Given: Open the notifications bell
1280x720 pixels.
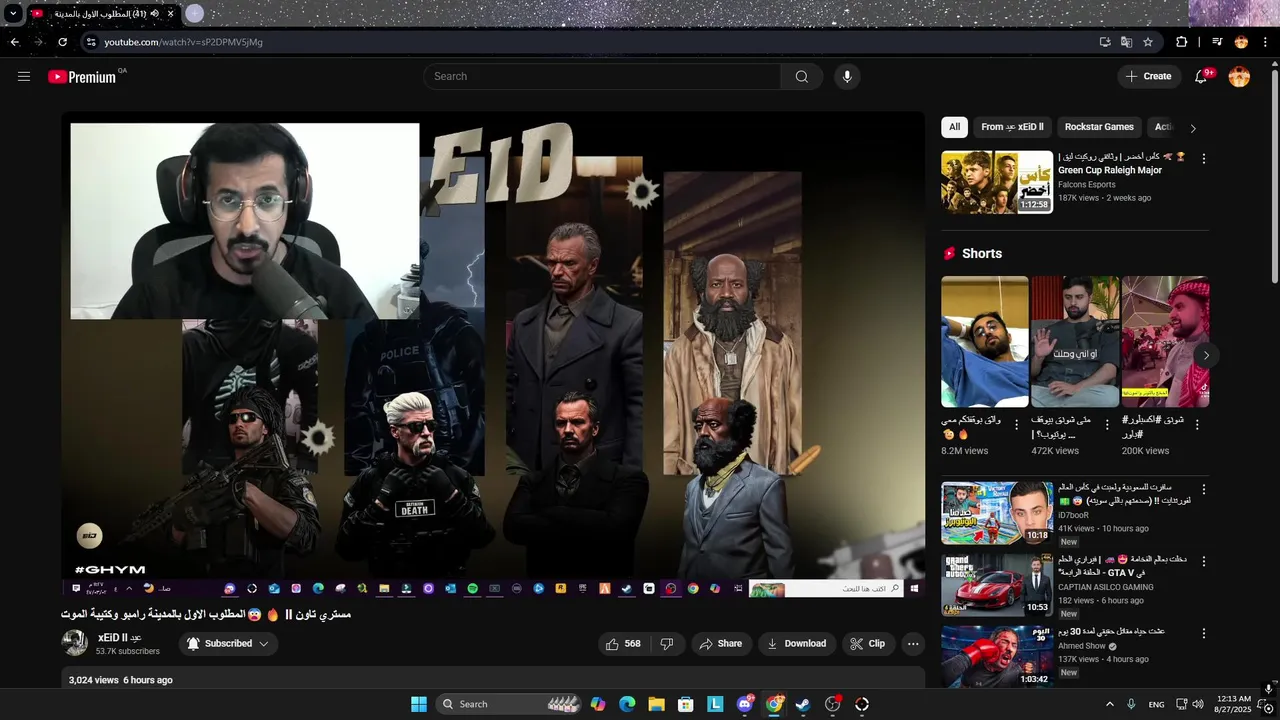Looking at the screenshot, I should point(1201,76).
